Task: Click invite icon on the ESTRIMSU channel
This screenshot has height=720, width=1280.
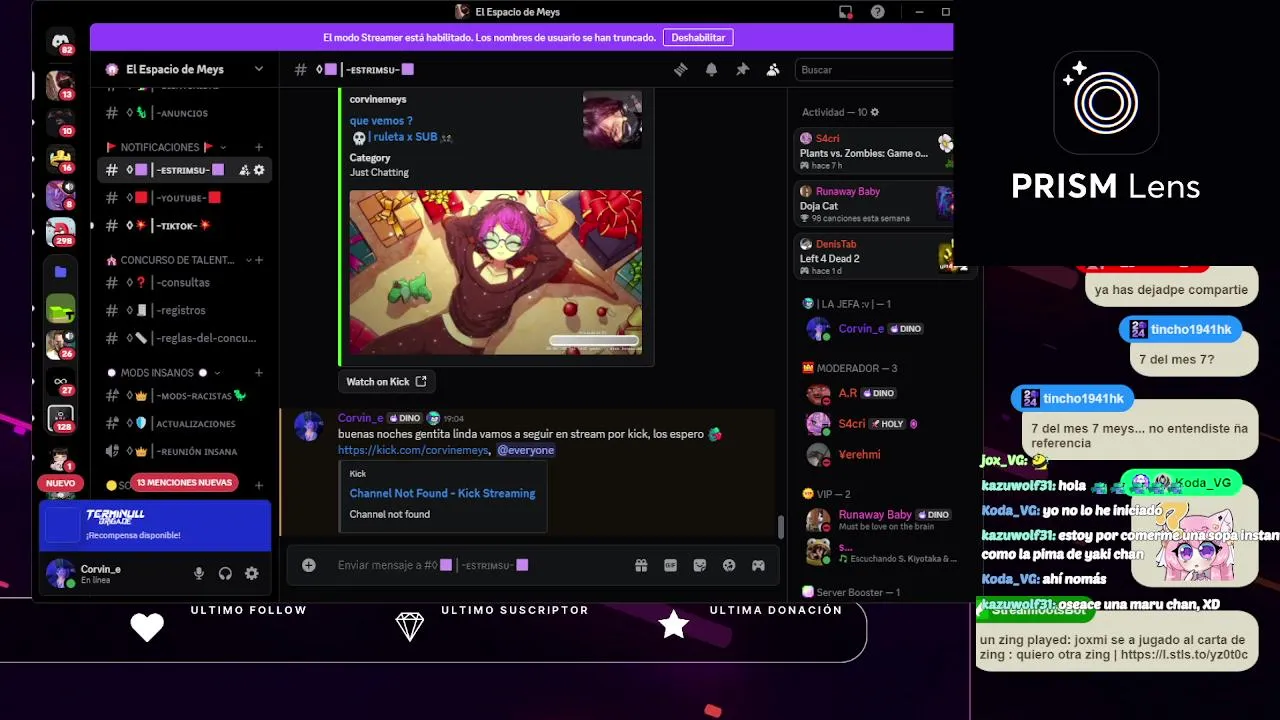Action: tap(244, 170)
